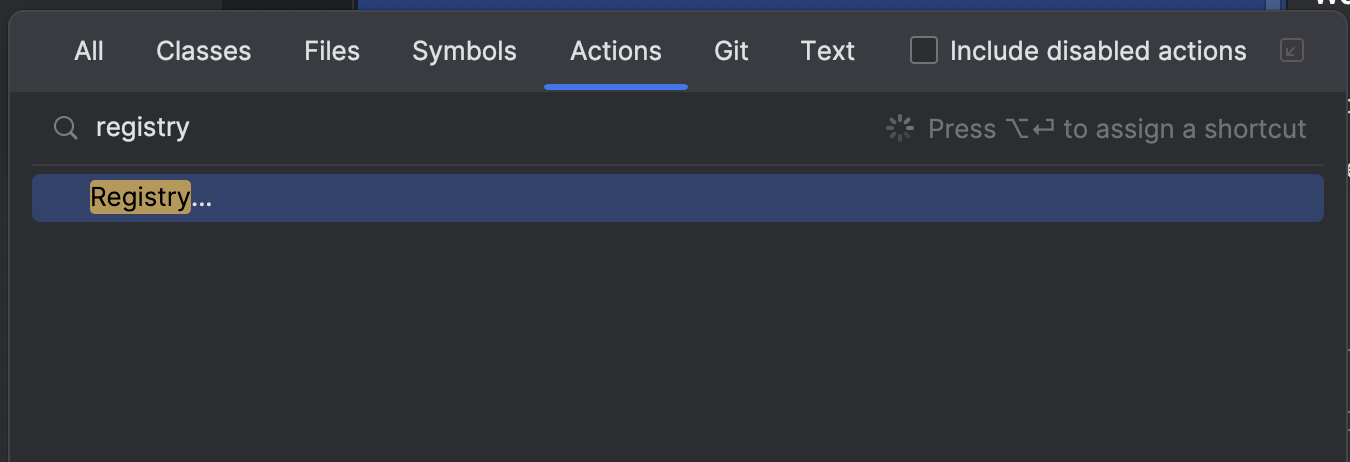This screenshot has width=1350, height=462.
Task: Click the "Press ⌥↵ to assign a shortcut" hint
Action: 1117,129
